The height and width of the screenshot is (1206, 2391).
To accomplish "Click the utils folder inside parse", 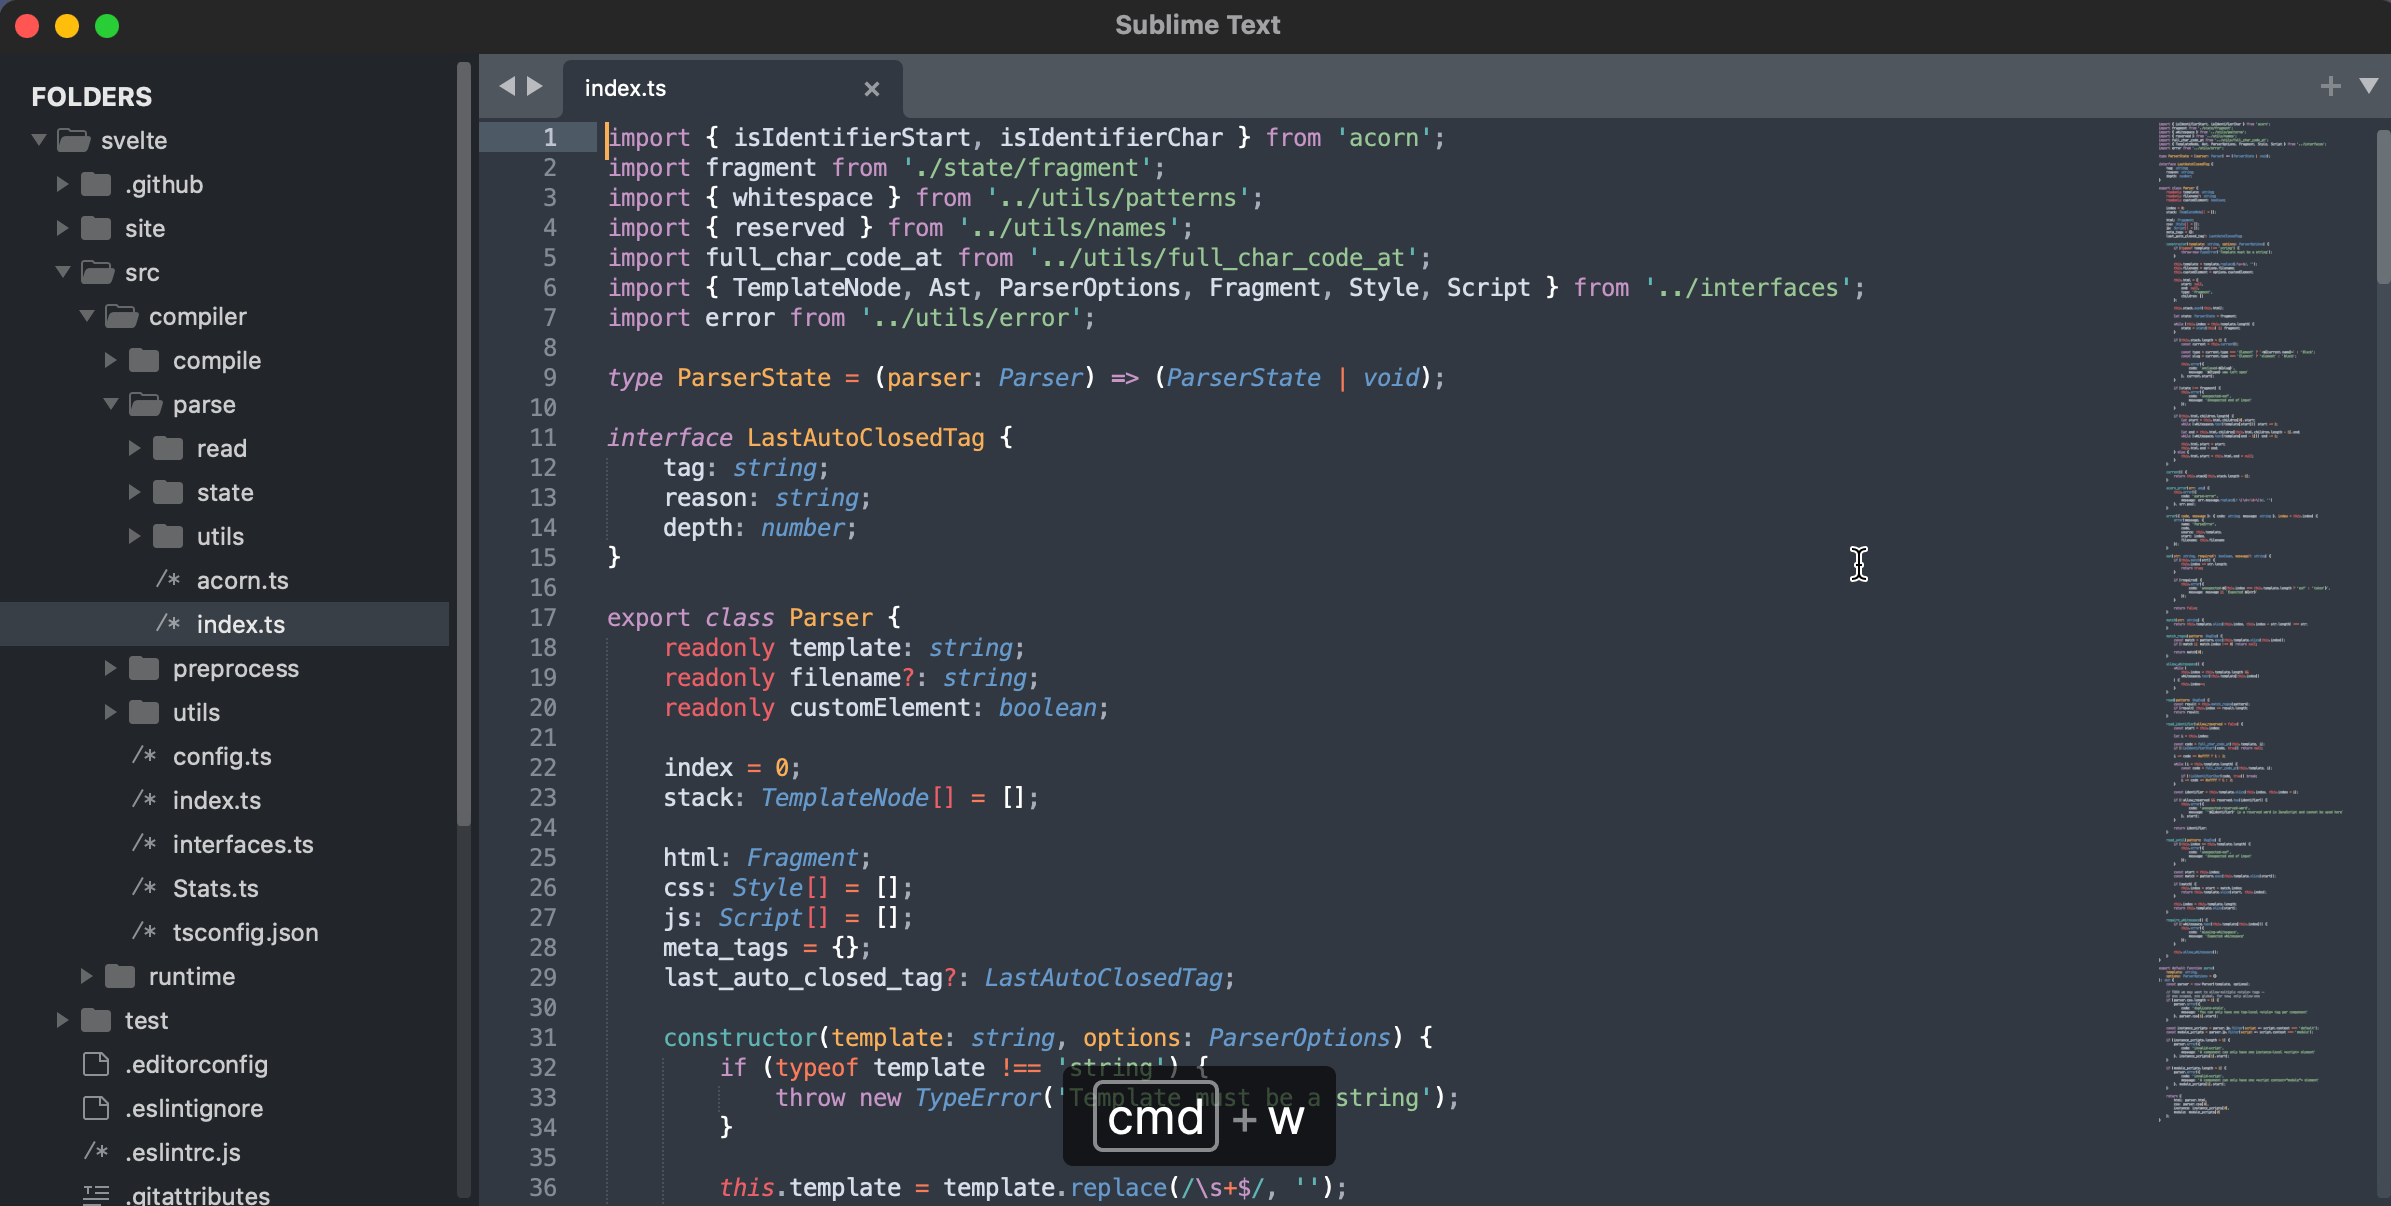I will [220, 536].
